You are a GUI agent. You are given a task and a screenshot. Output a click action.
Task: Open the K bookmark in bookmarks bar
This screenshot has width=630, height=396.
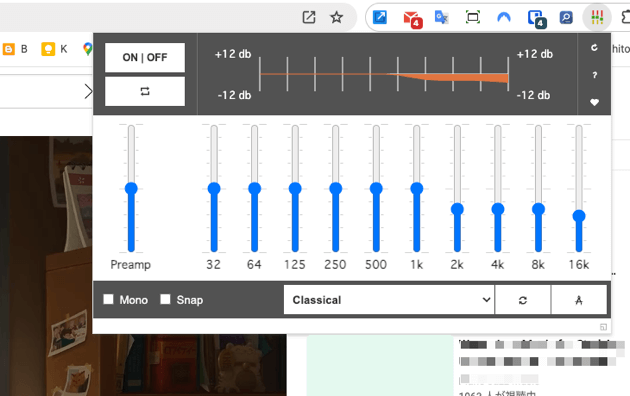55,49
